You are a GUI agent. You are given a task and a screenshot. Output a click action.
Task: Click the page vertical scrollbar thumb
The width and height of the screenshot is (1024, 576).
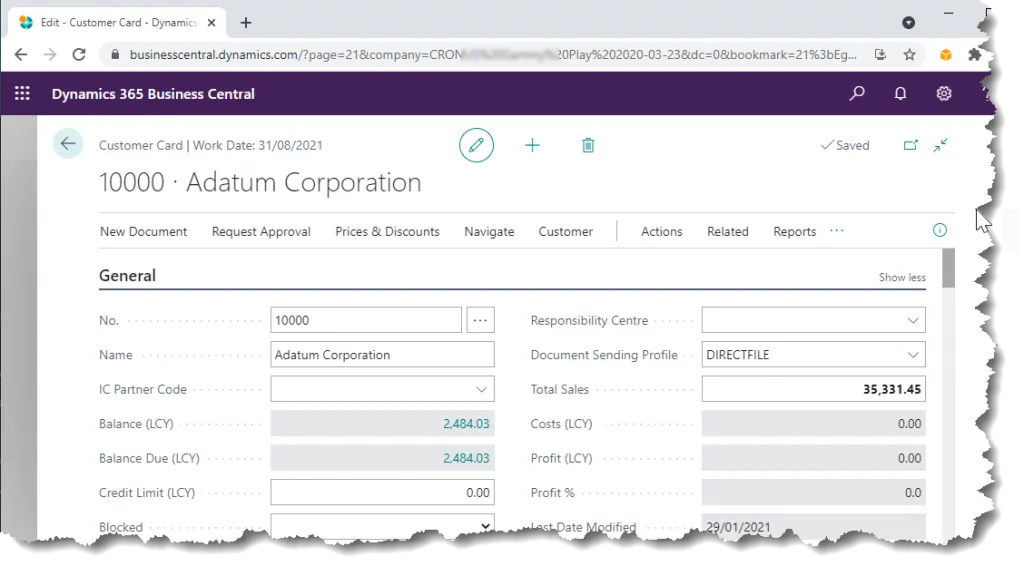click(x=948, y=267)
